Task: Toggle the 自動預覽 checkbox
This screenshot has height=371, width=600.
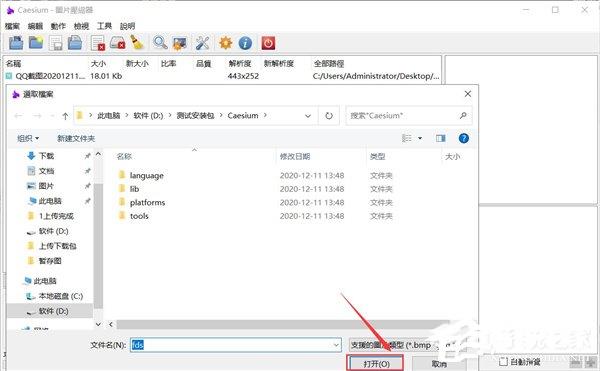Action: pos(504,361)
